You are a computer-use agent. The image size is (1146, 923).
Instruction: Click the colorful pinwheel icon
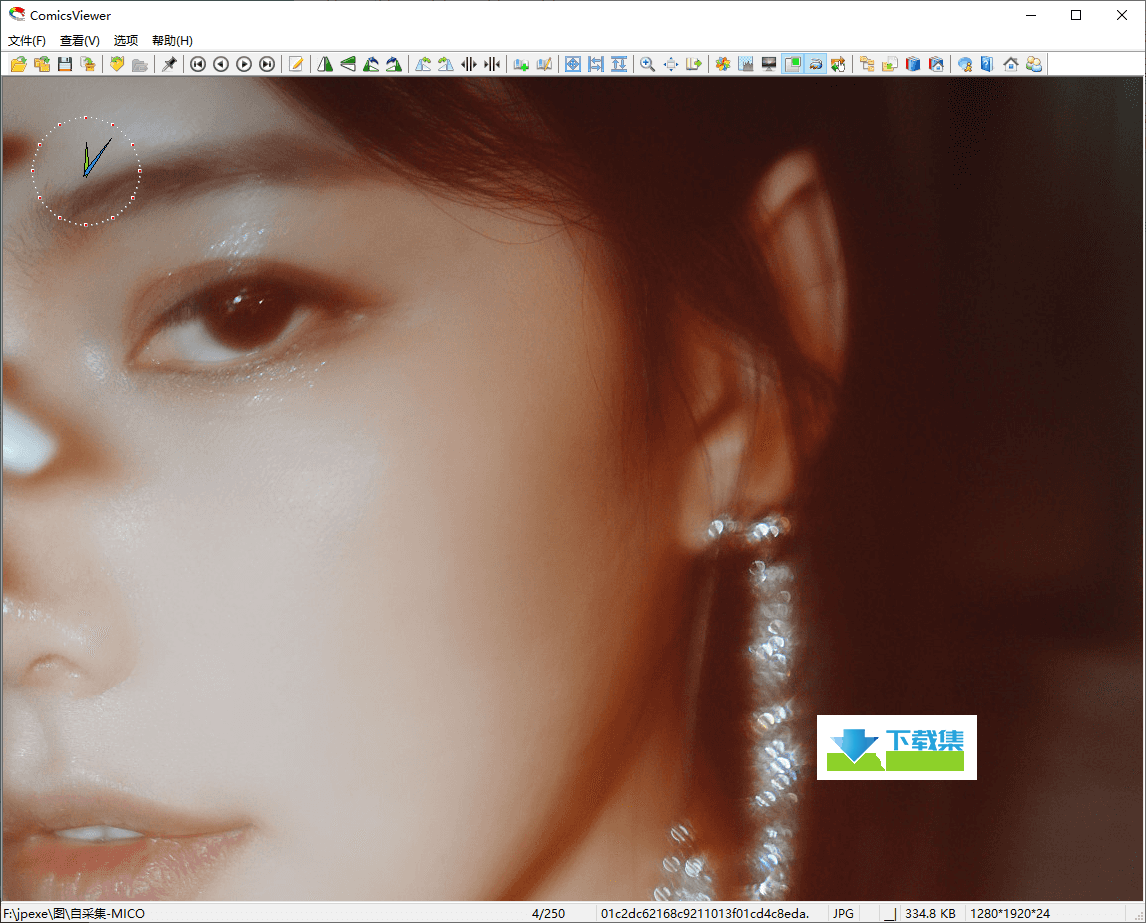click(x=723, y=64)
